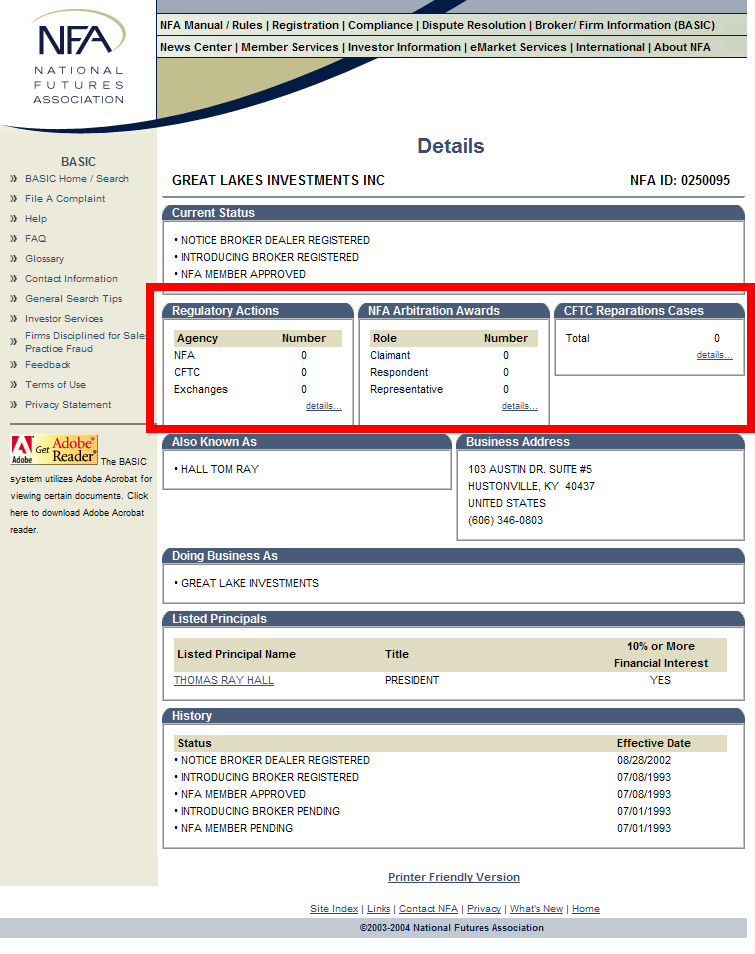Open eMarket Services in top navigation

[518, 47]
